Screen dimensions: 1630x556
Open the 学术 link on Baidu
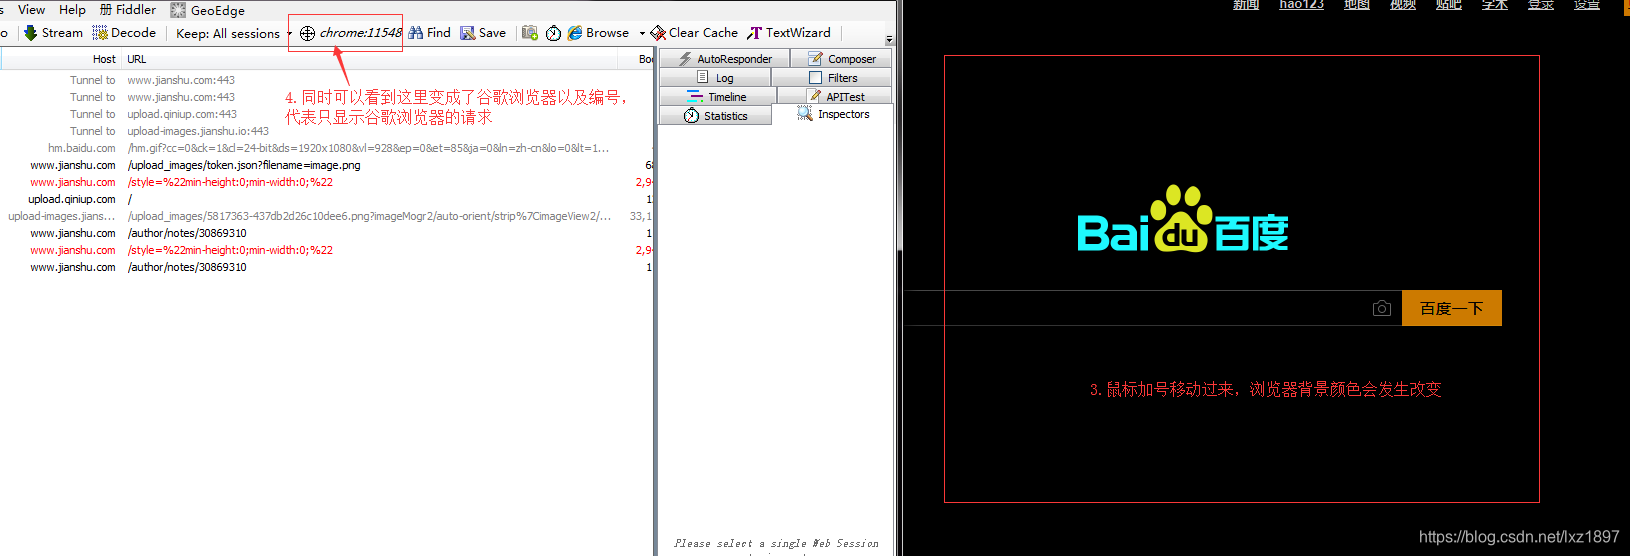point(1495,5)
